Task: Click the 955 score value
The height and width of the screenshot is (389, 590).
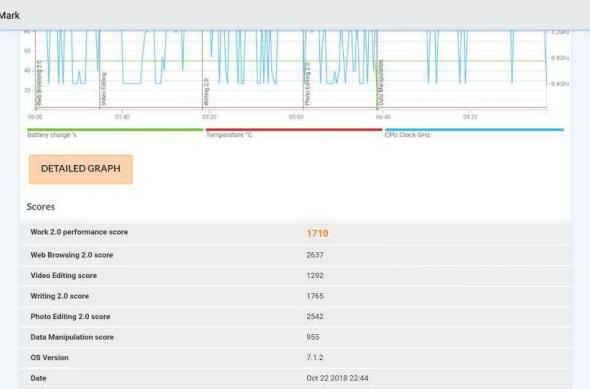Action: (x=313, y=337)
